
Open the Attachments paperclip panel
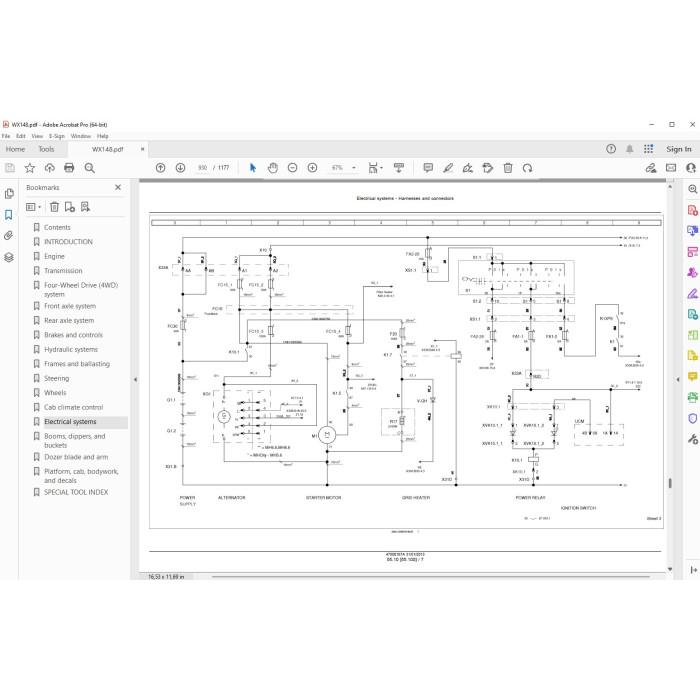pos(9,236)
